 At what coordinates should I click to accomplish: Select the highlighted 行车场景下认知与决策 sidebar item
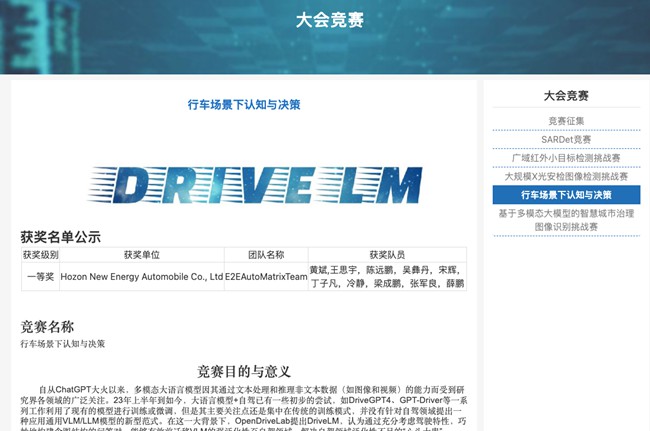click(x=566, y=194)
